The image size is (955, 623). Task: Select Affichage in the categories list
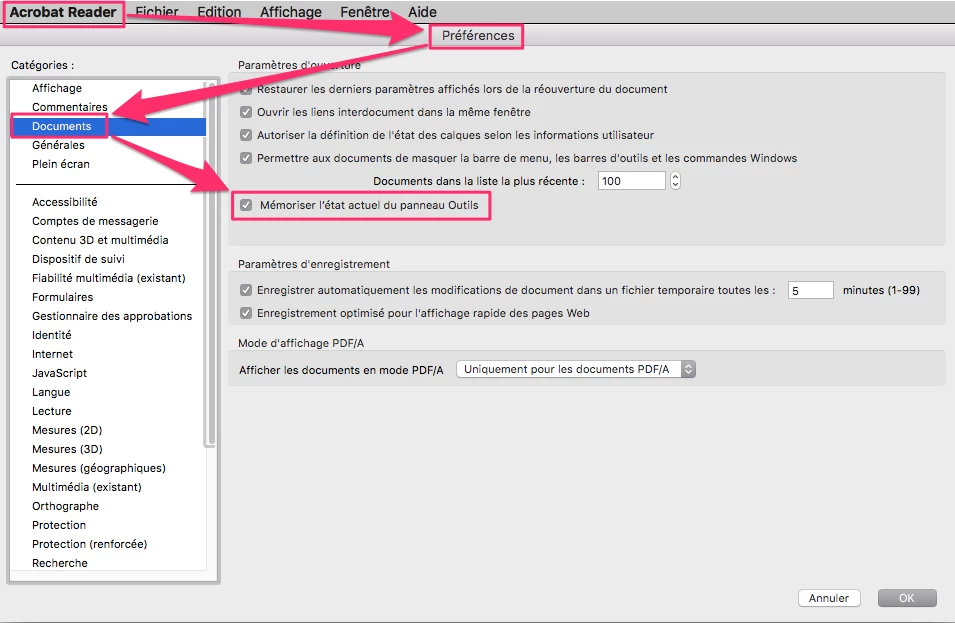pyautogui.click(x=57, y=88)
